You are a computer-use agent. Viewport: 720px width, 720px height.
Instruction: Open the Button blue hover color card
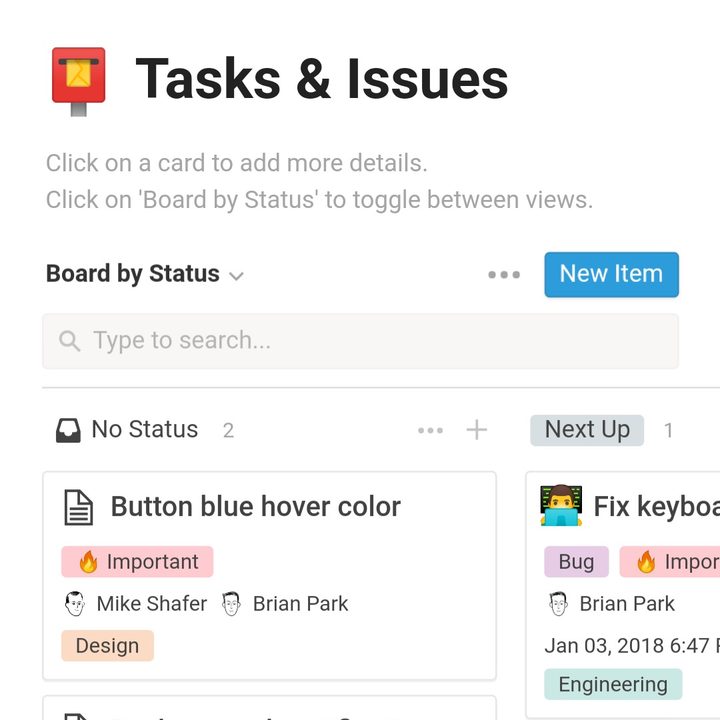[x=270, y=575]
